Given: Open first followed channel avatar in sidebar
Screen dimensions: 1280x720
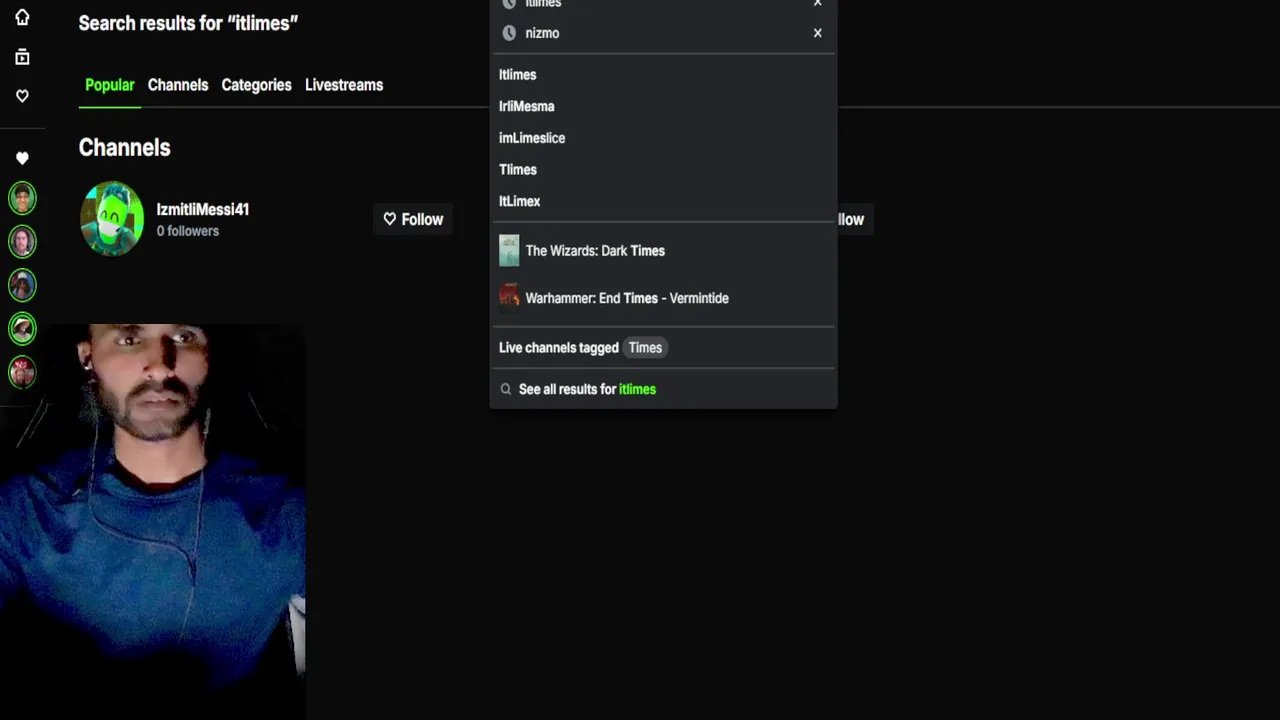Looking at the screenshot, I should pos(22,198).
